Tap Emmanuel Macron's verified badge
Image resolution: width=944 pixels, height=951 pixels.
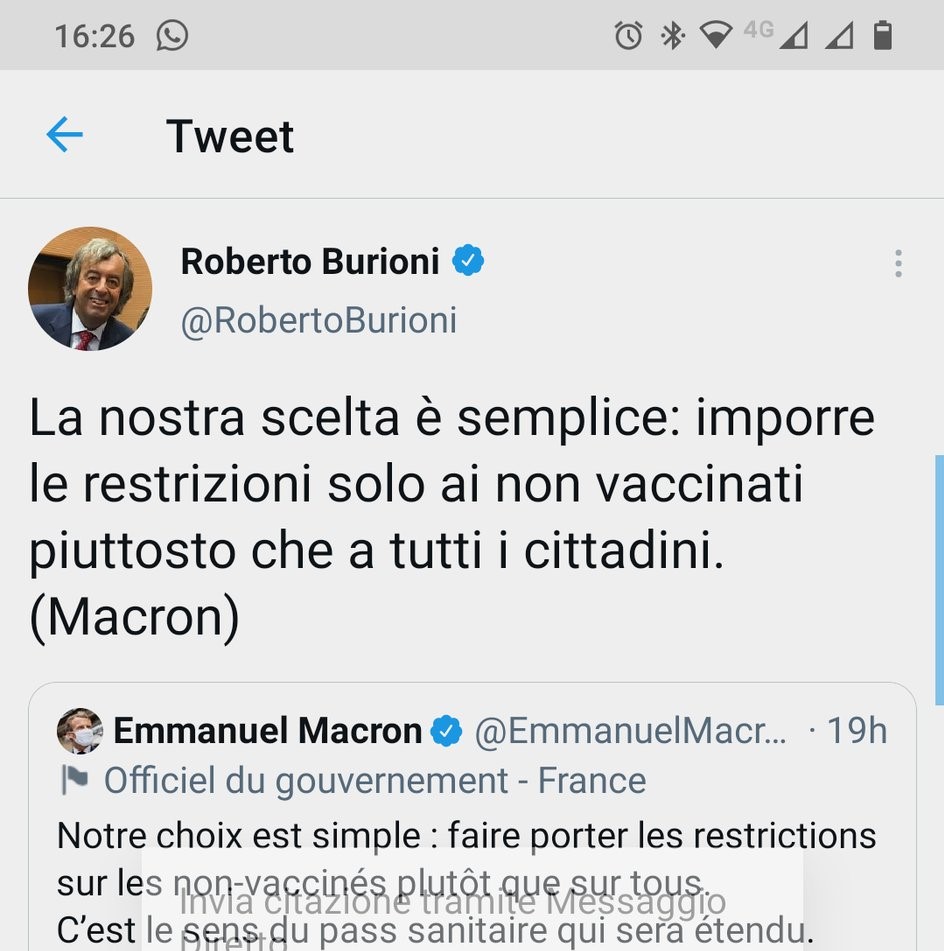[x=446, y=732]
